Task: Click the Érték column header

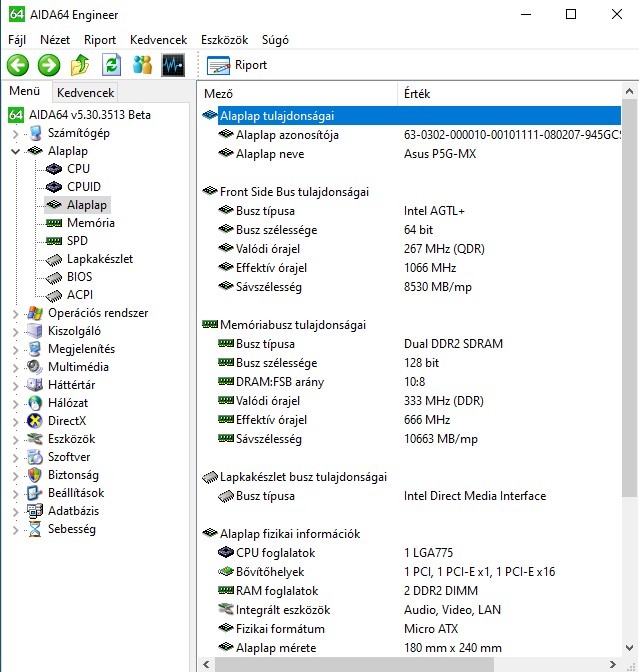Action: point(509,94)
